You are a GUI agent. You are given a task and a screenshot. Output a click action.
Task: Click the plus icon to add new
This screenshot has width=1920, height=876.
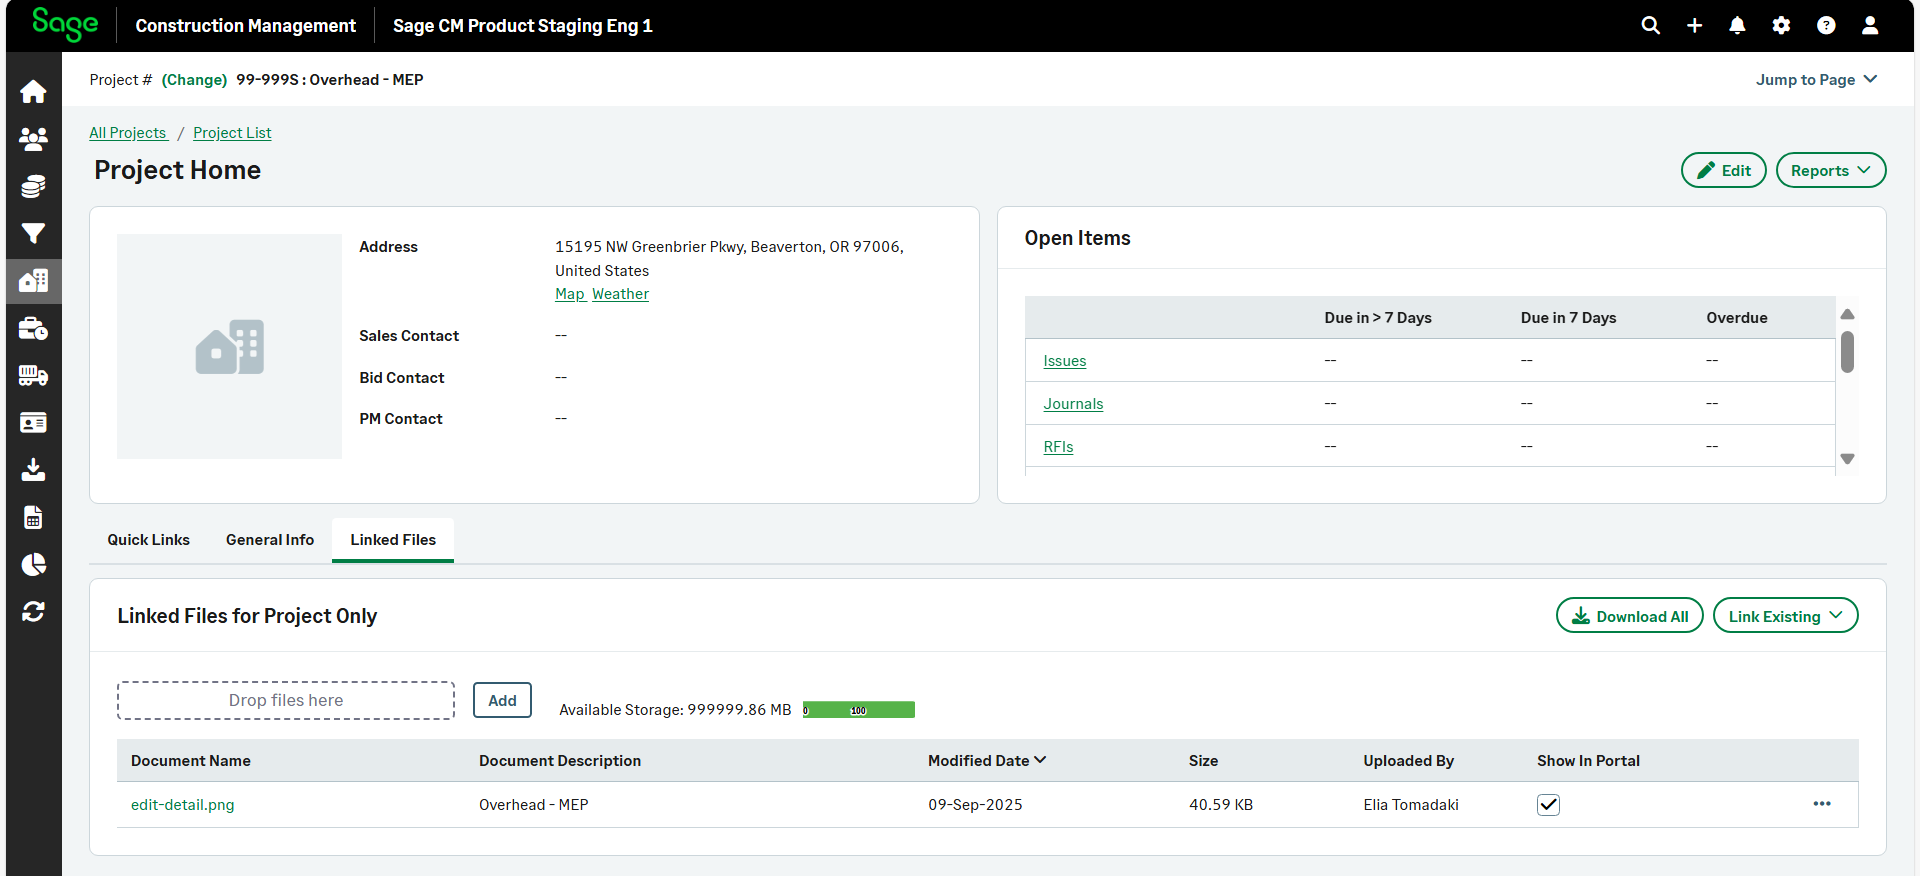coord(1694,26)
